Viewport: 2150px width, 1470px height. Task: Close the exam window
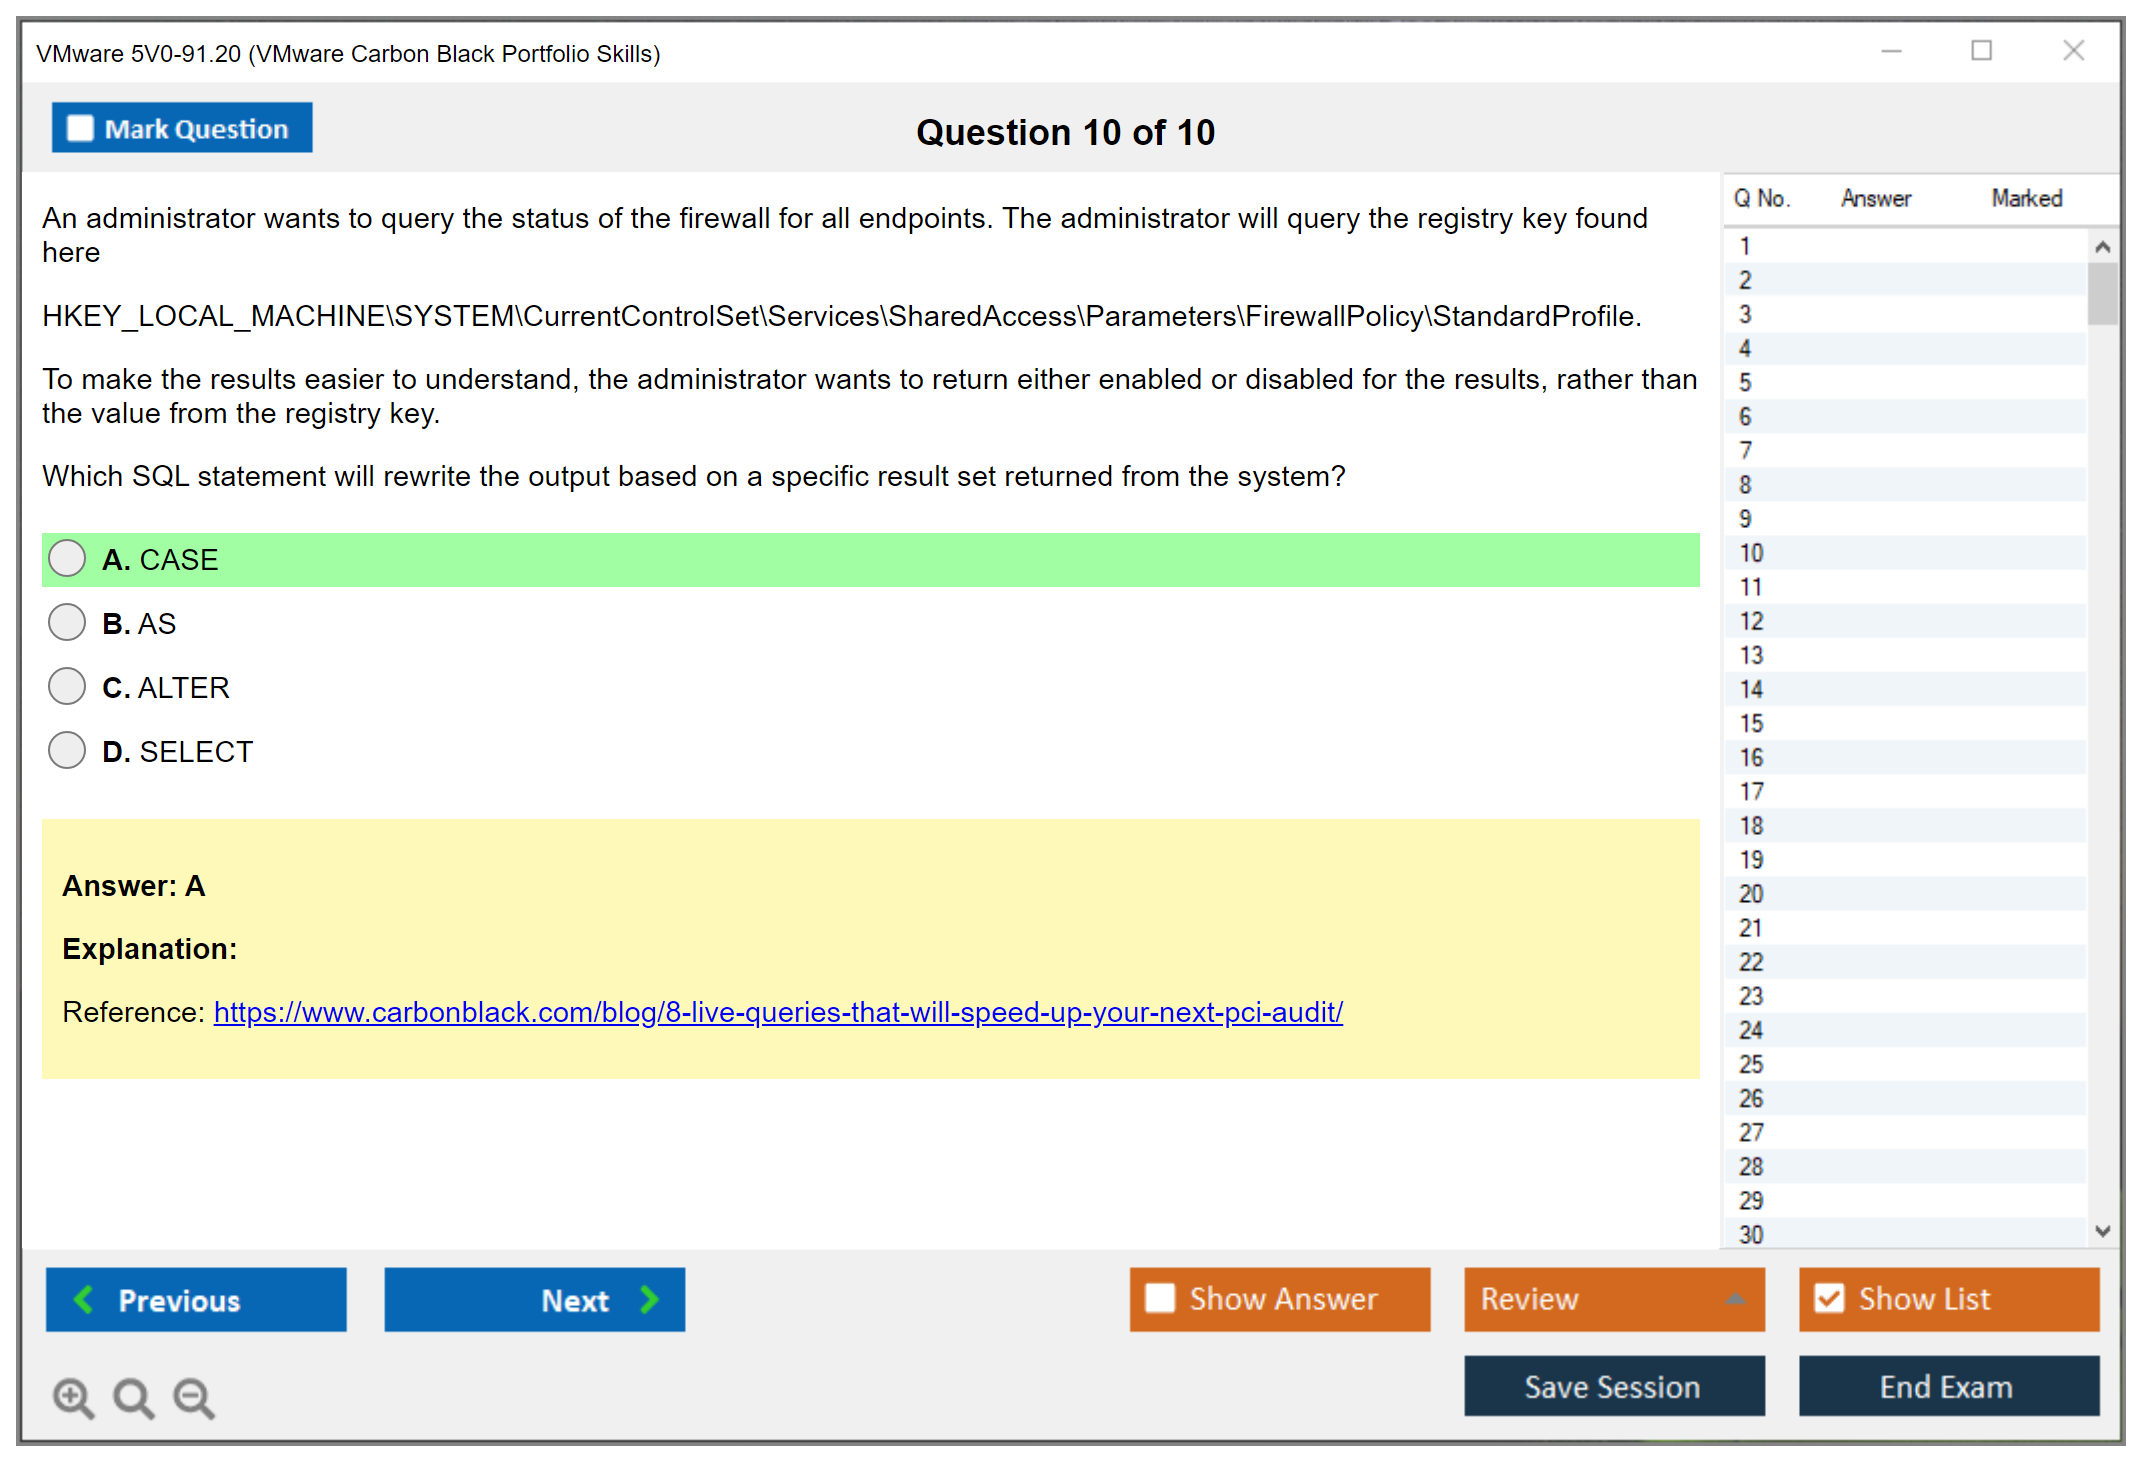[x=2073, y=51]
